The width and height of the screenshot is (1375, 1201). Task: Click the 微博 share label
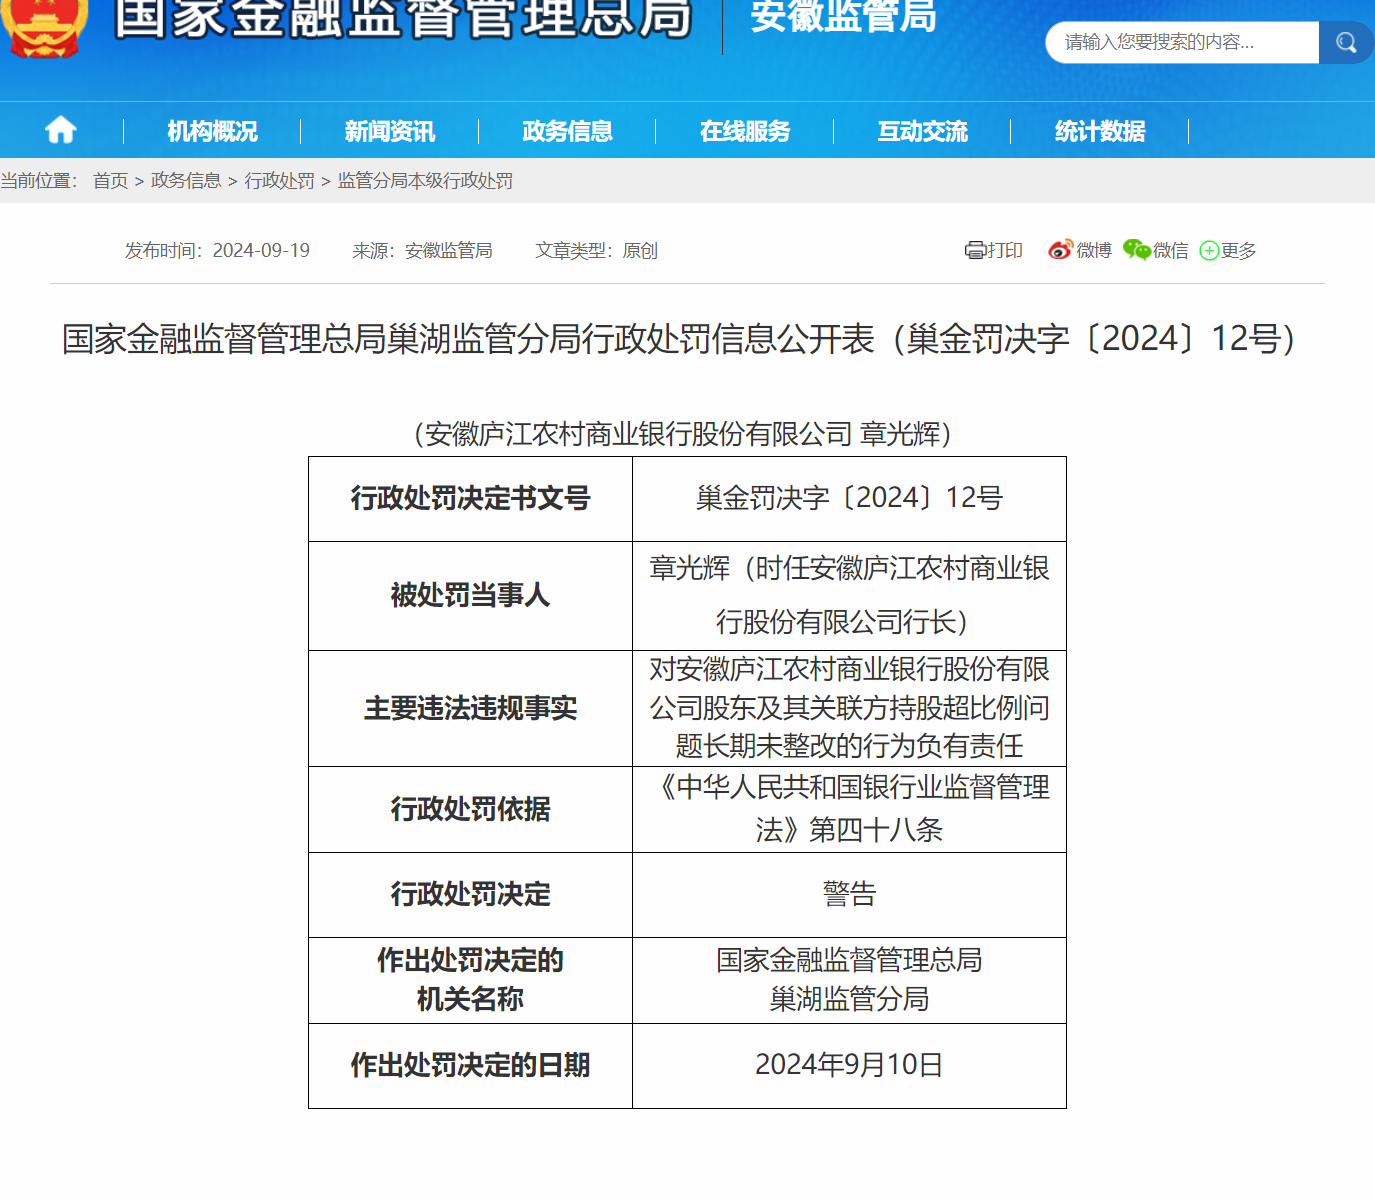(x=1094, y=251)
